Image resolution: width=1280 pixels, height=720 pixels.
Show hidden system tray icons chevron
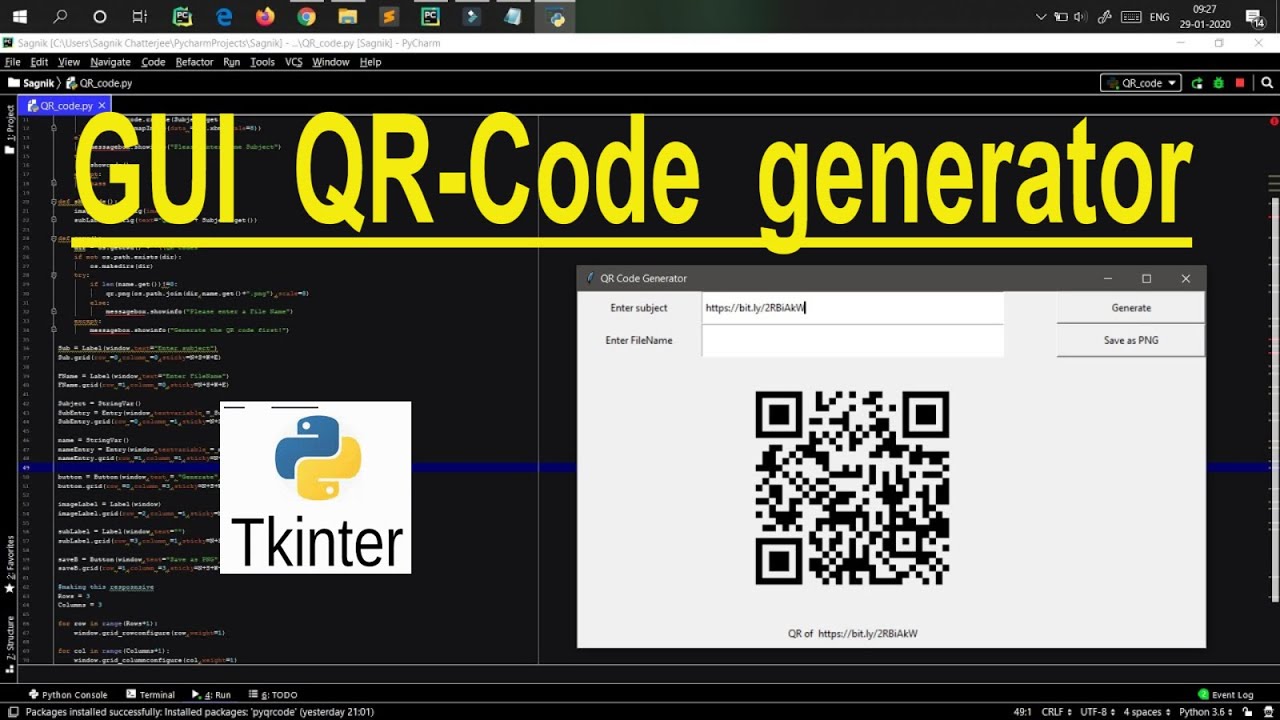click(x=1041, y=17)
